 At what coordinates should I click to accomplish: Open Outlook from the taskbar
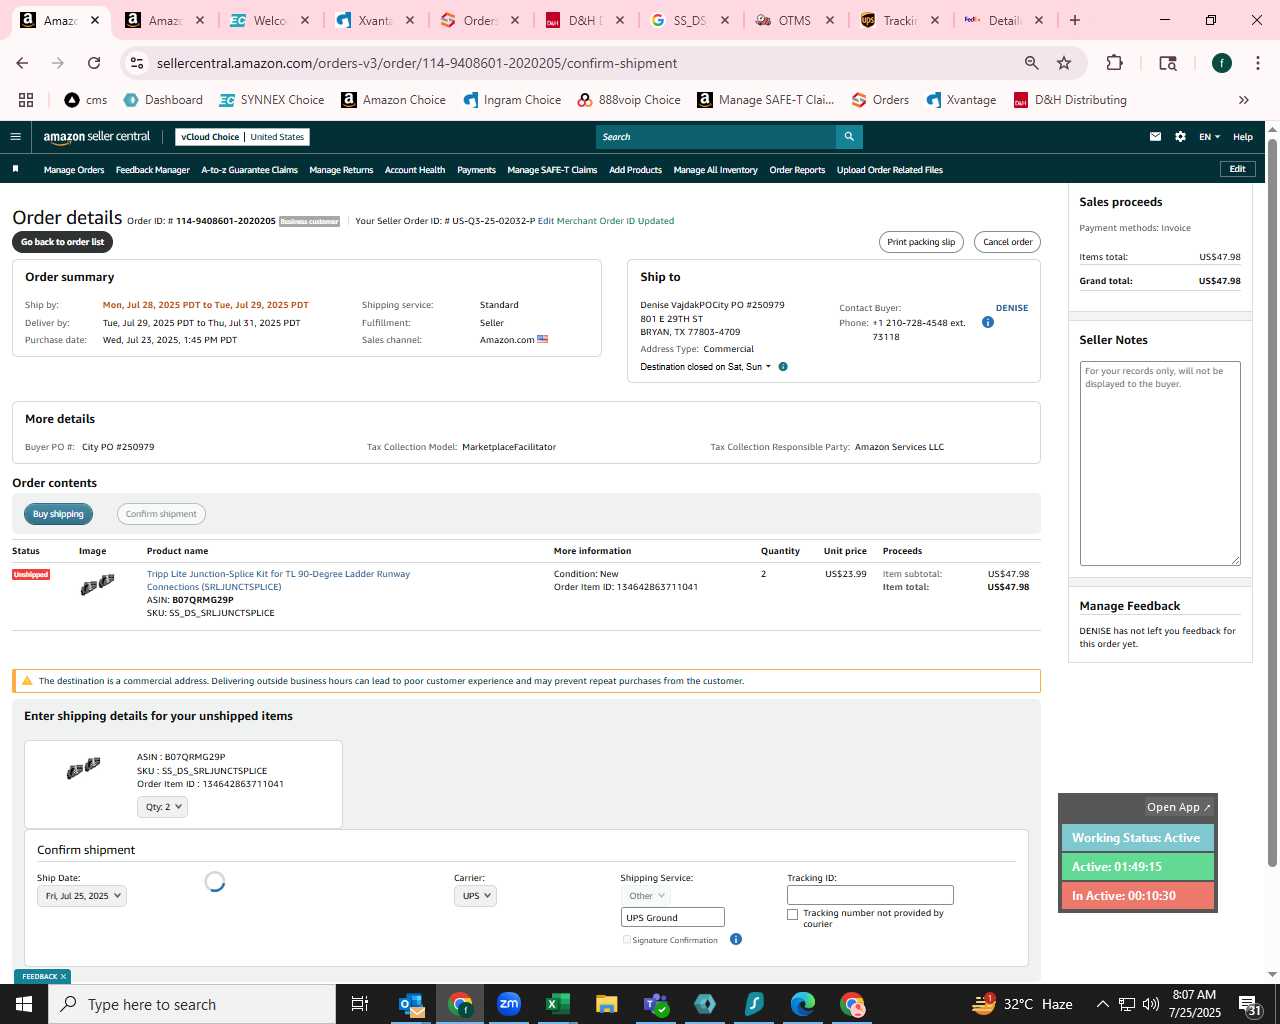411,1004
